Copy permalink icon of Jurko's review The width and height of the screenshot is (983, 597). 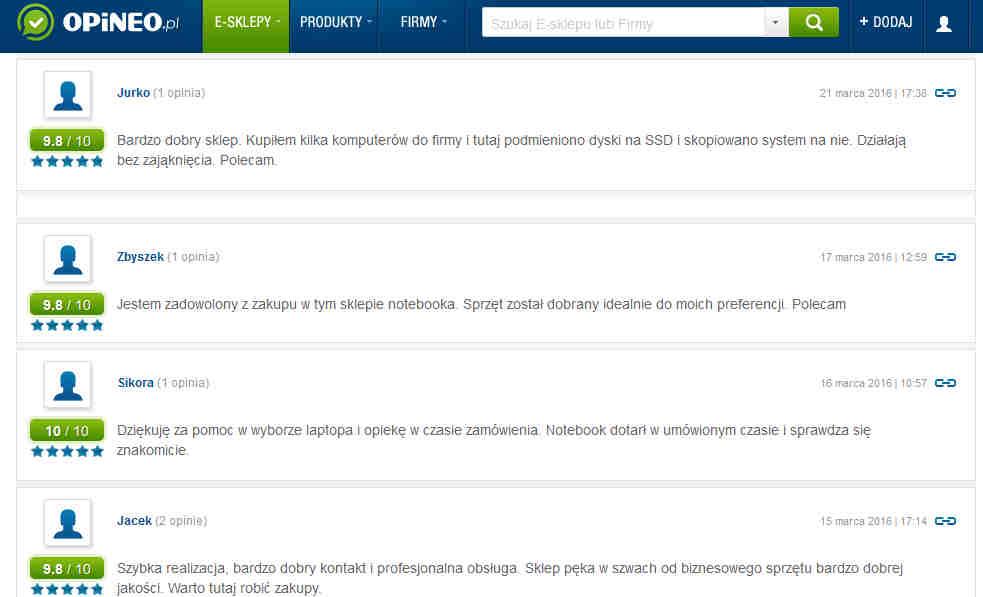pyautogui.click(x=945, y=93)
